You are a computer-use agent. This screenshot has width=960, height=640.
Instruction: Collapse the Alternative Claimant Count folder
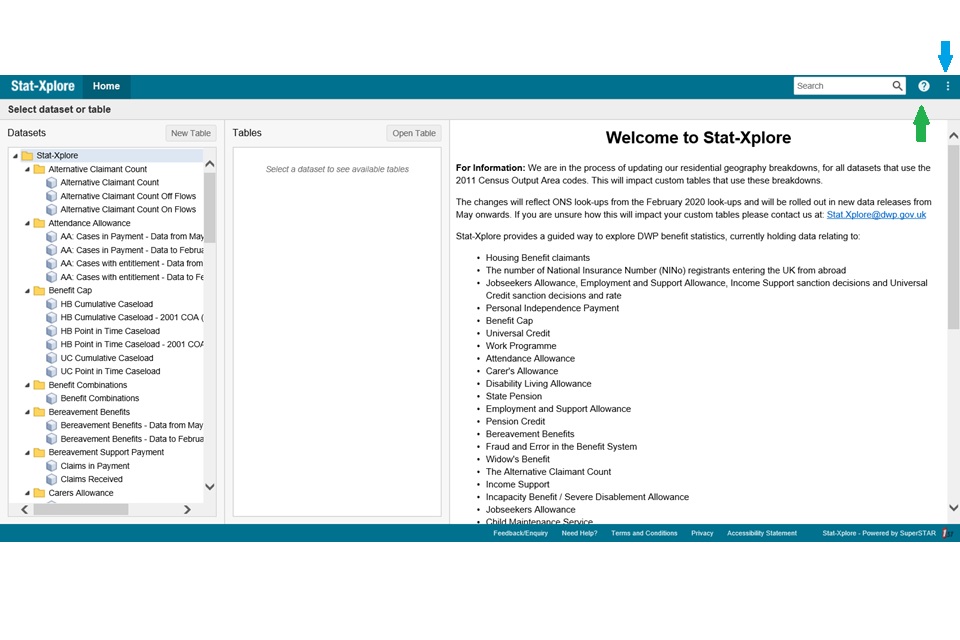click(x=27, y=169)
